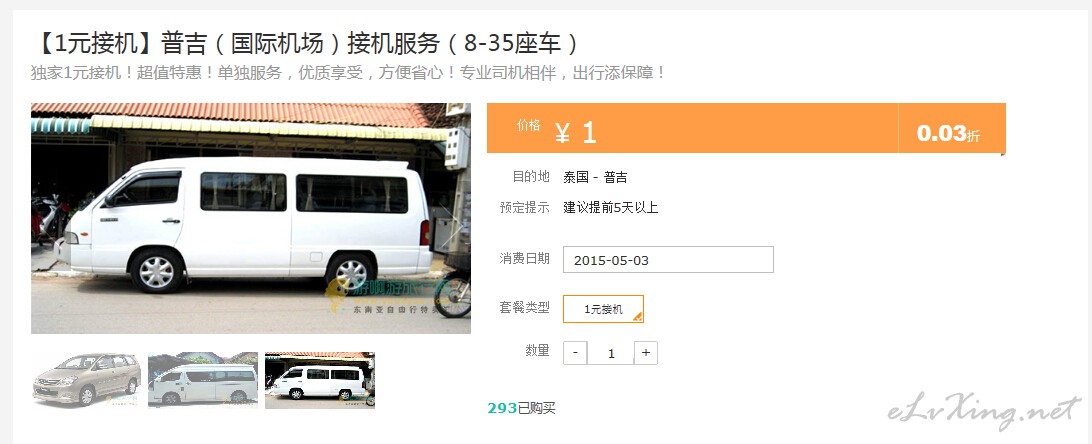Click the quantity number field
This screenshot has height=444, width=1092.
click(x=611, y=353)
